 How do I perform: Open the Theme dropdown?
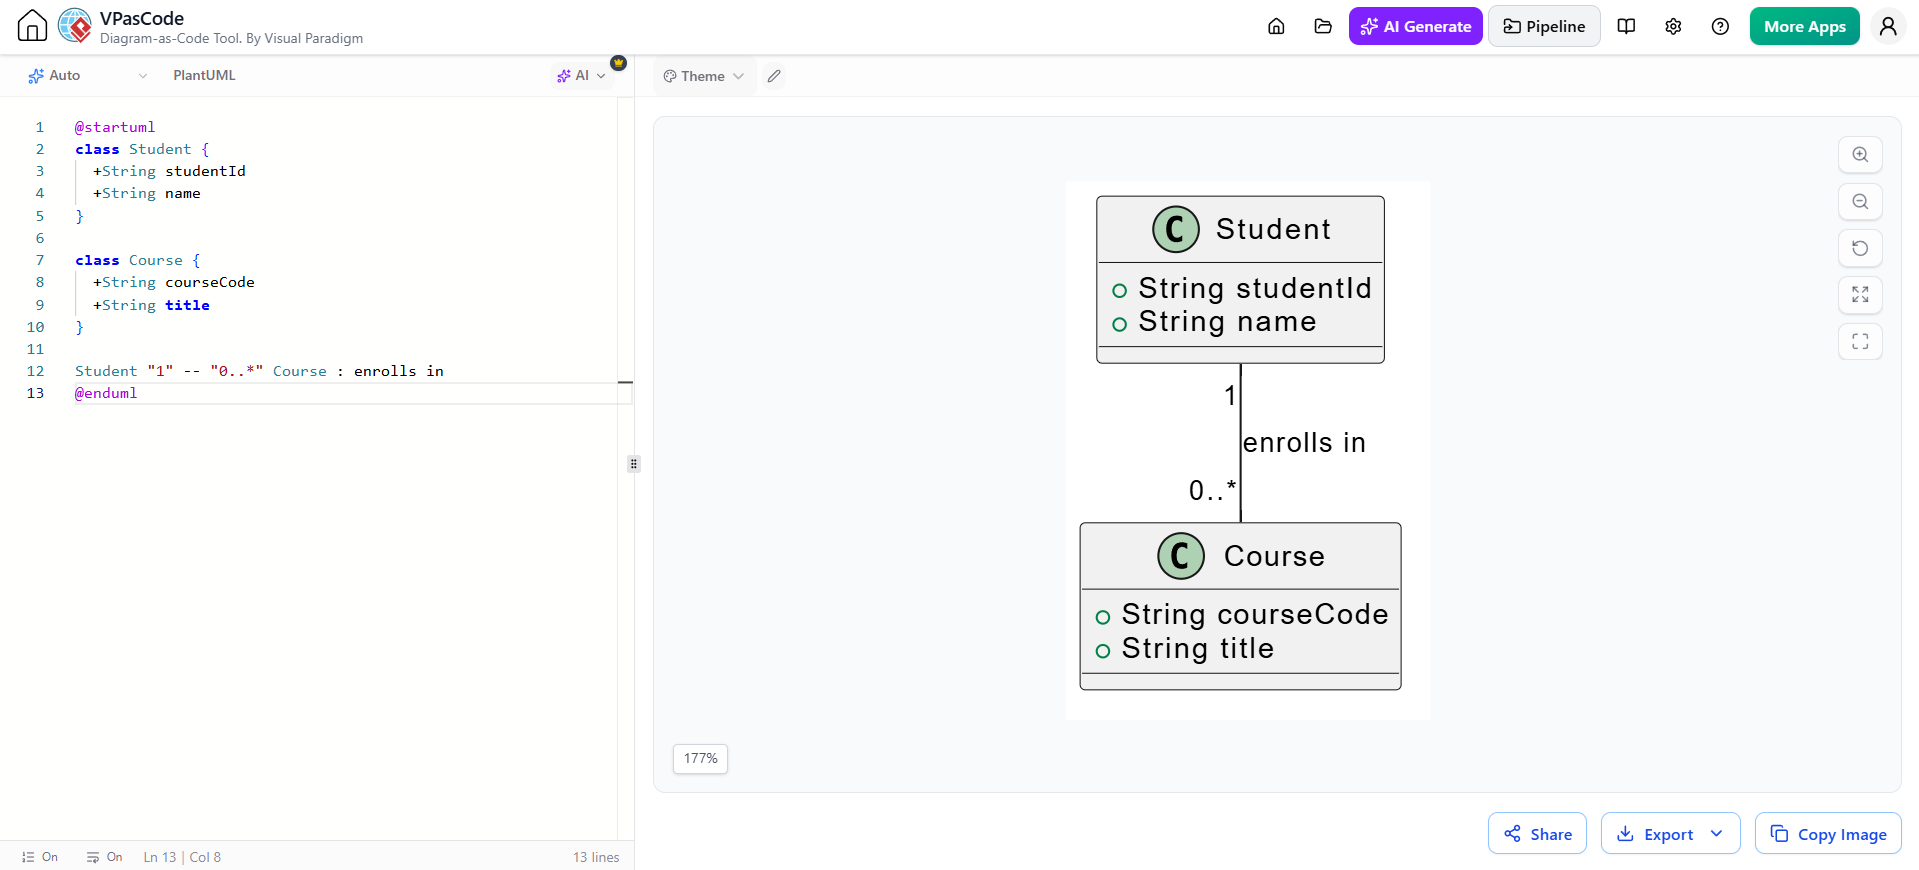point(704,76)
